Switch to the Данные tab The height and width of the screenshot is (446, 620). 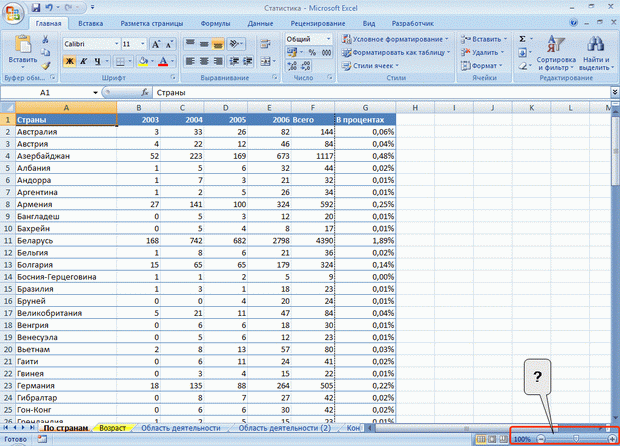[260, 23]
